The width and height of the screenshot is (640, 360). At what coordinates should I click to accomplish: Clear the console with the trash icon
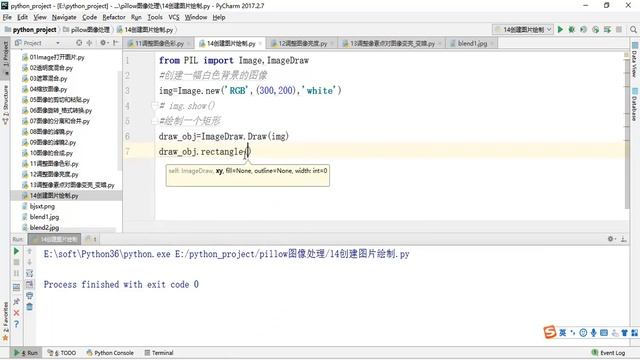click(x=29, y=307)
